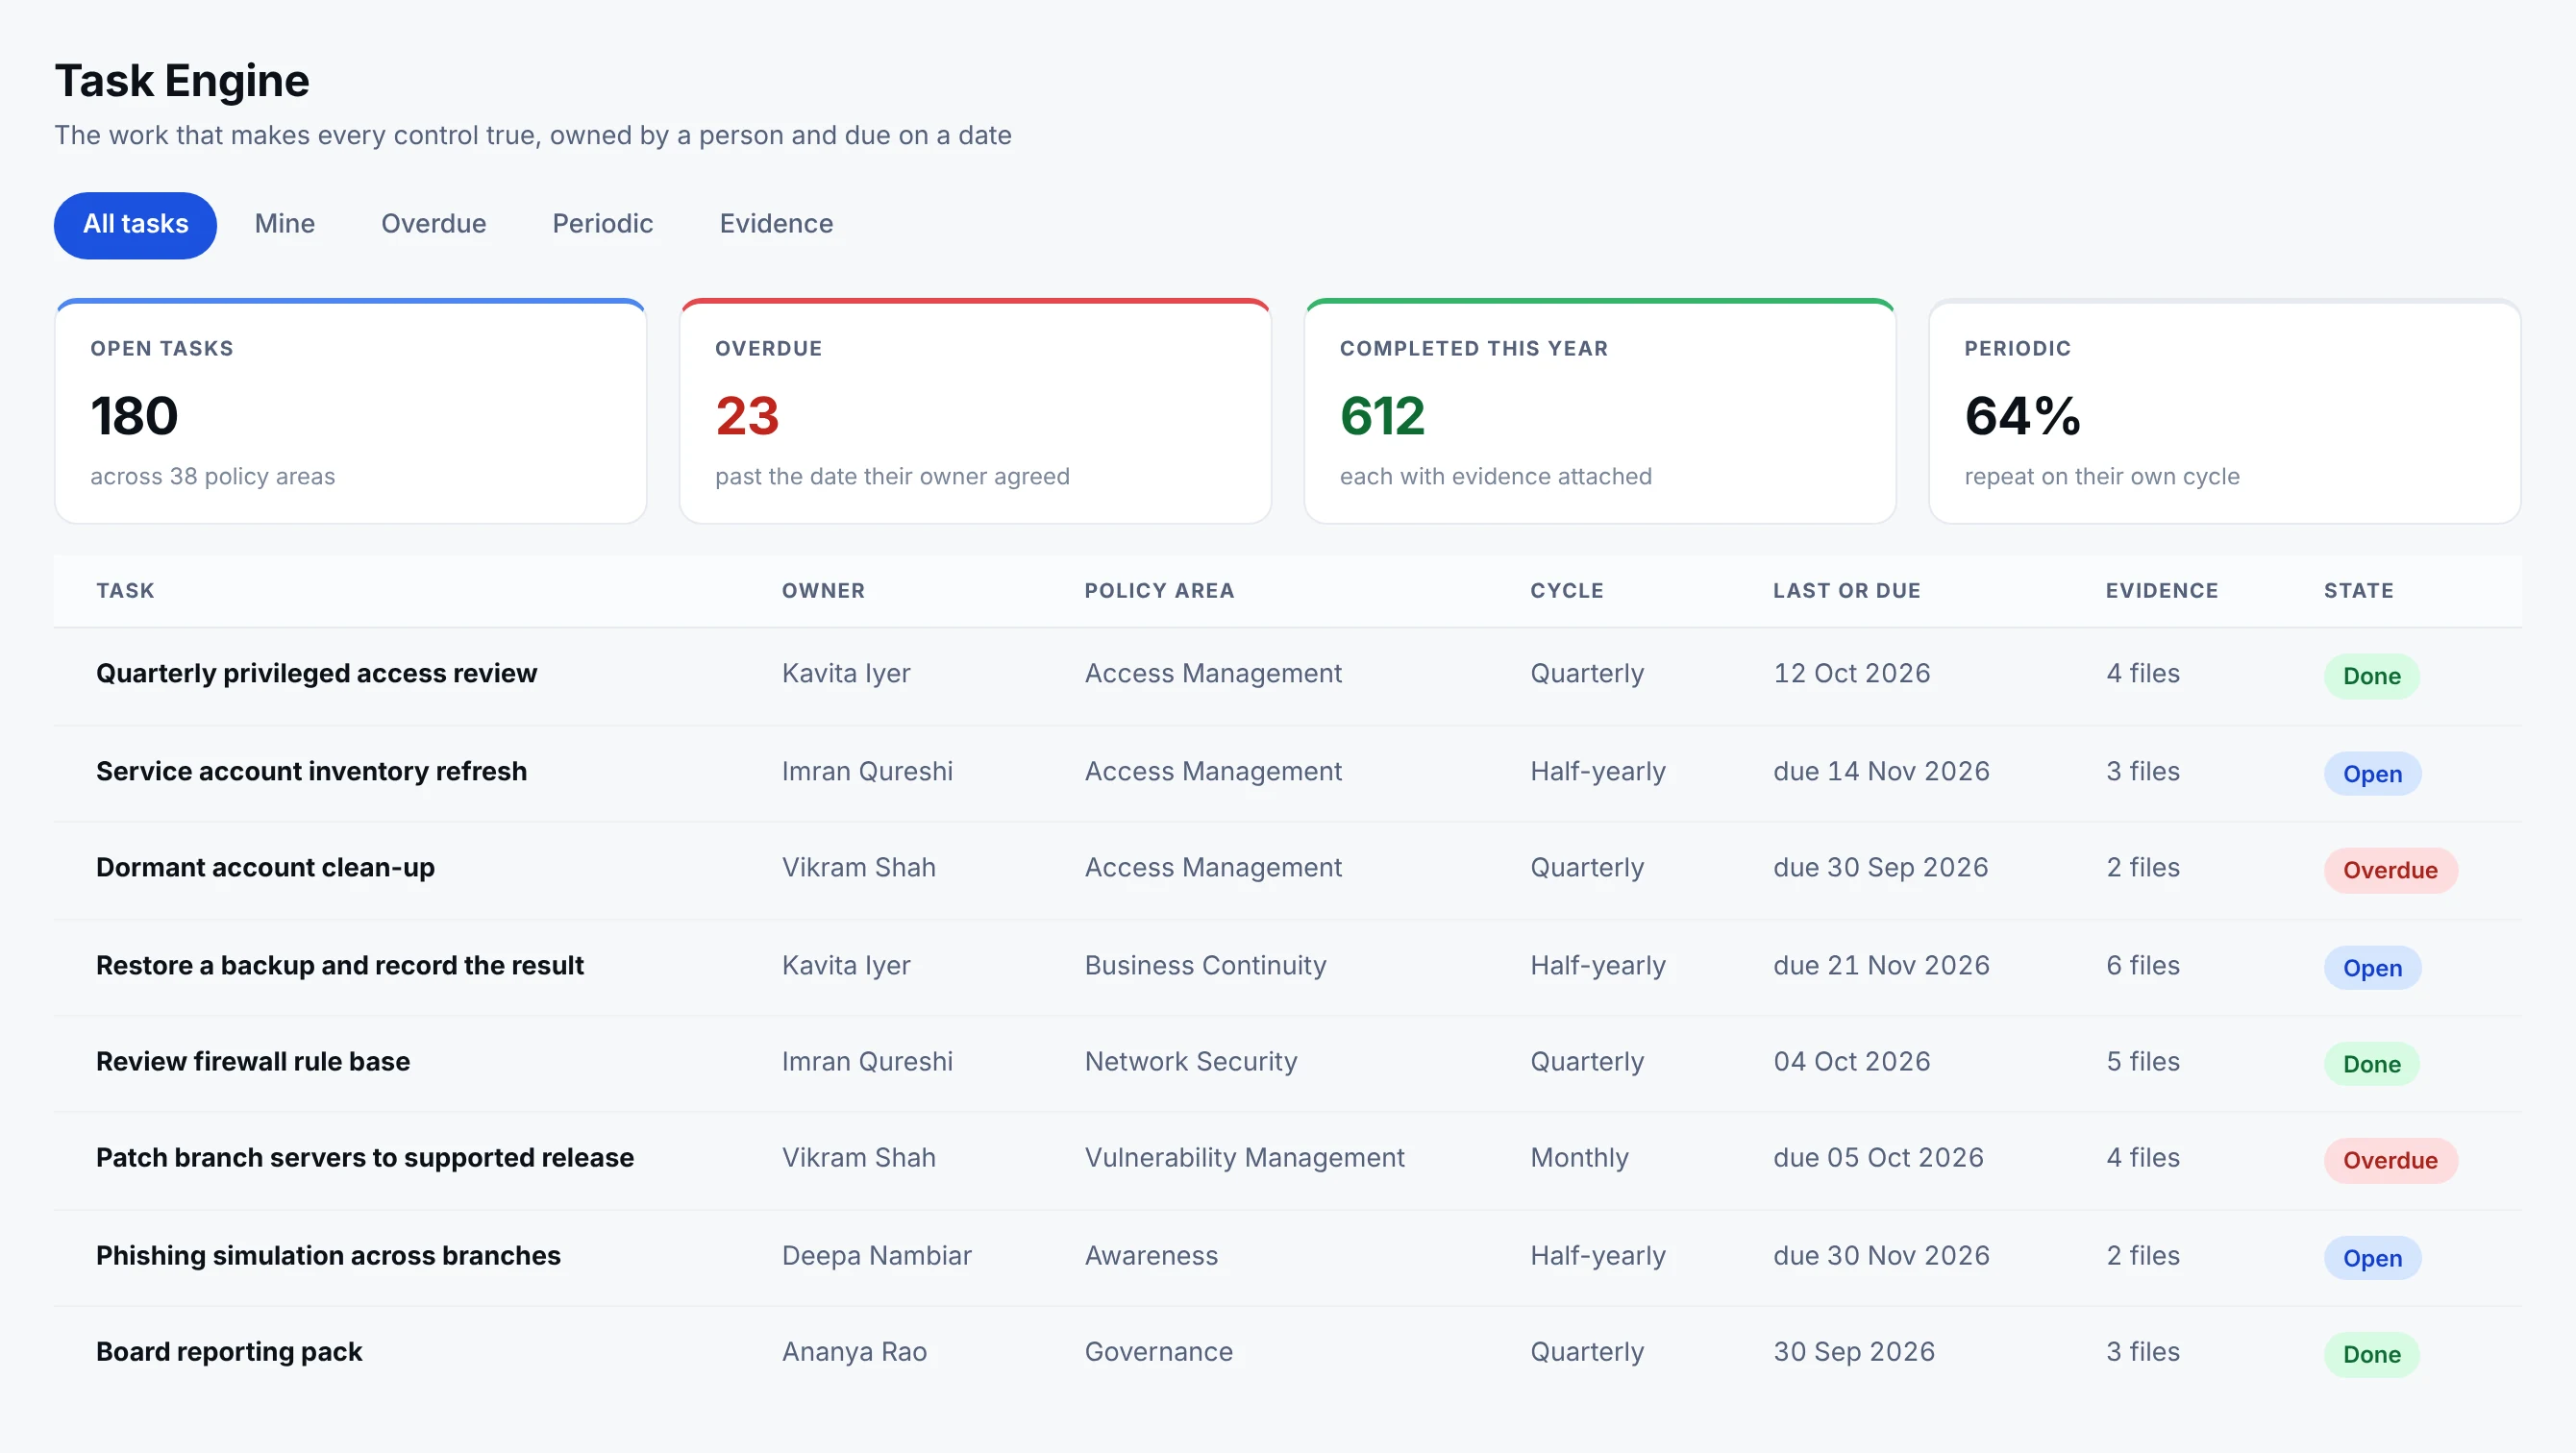The image size is (2576, 1453).
Task: Click 5 files evidence for firewall review
Action: click(x=2142, y=1061)
